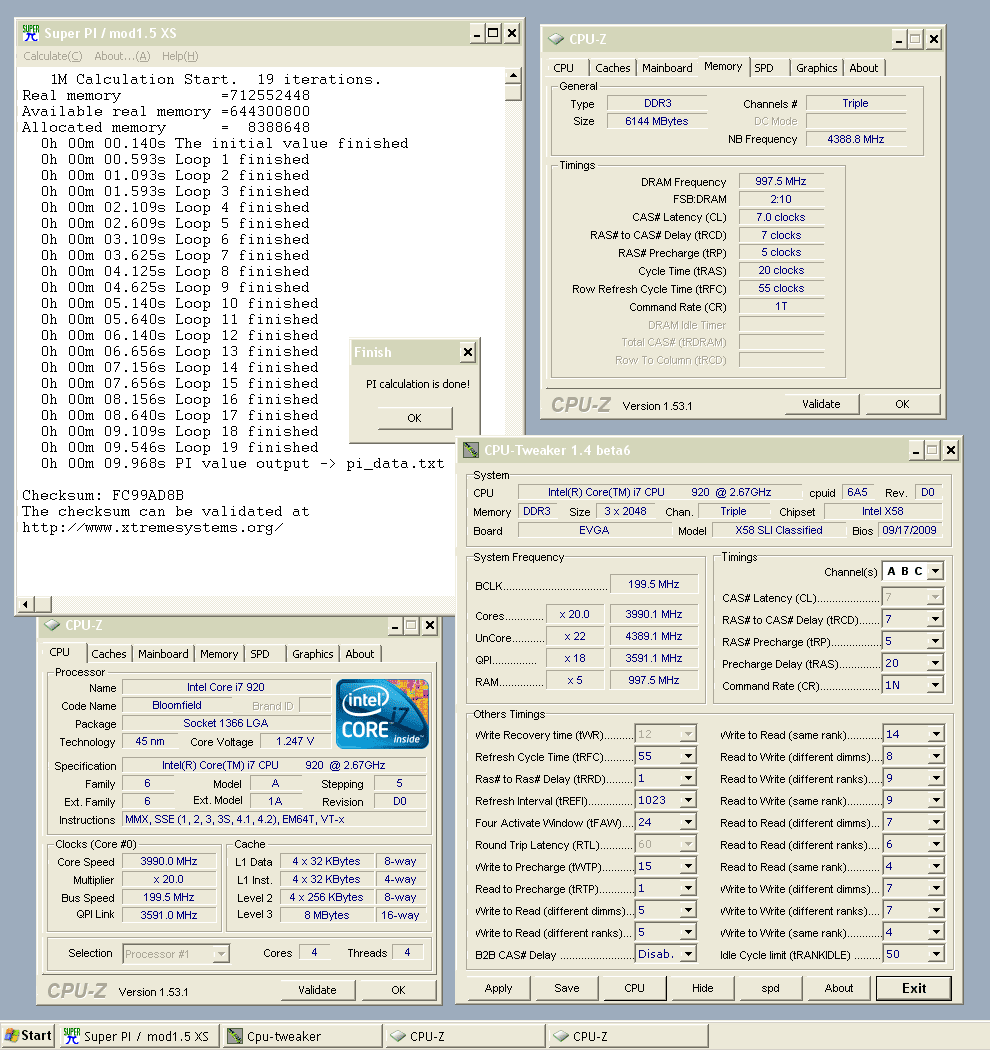Switch to the SPD tab in the upper CPU-Z
990x1050 pixels.
tap(764, 68)
